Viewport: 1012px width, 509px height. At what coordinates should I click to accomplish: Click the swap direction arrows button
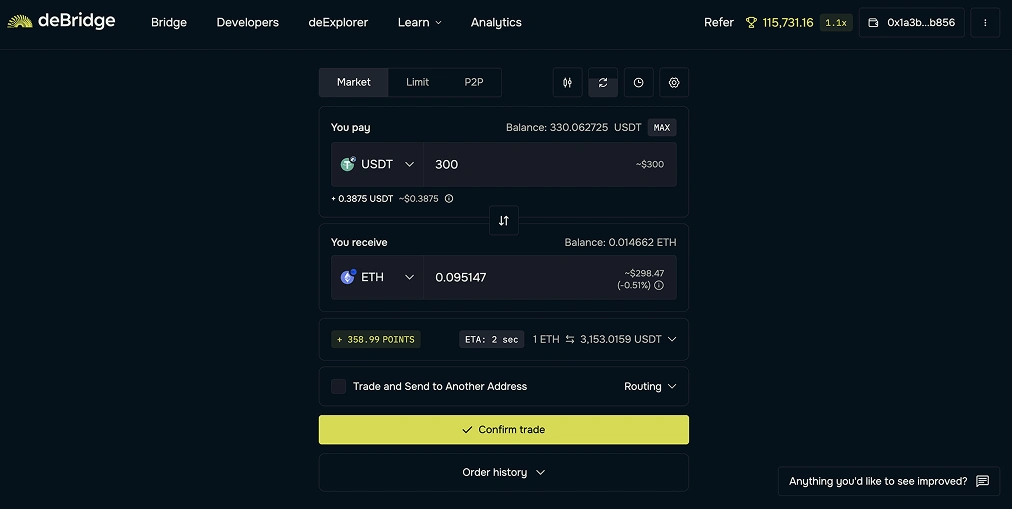click(x=503, y=221)
